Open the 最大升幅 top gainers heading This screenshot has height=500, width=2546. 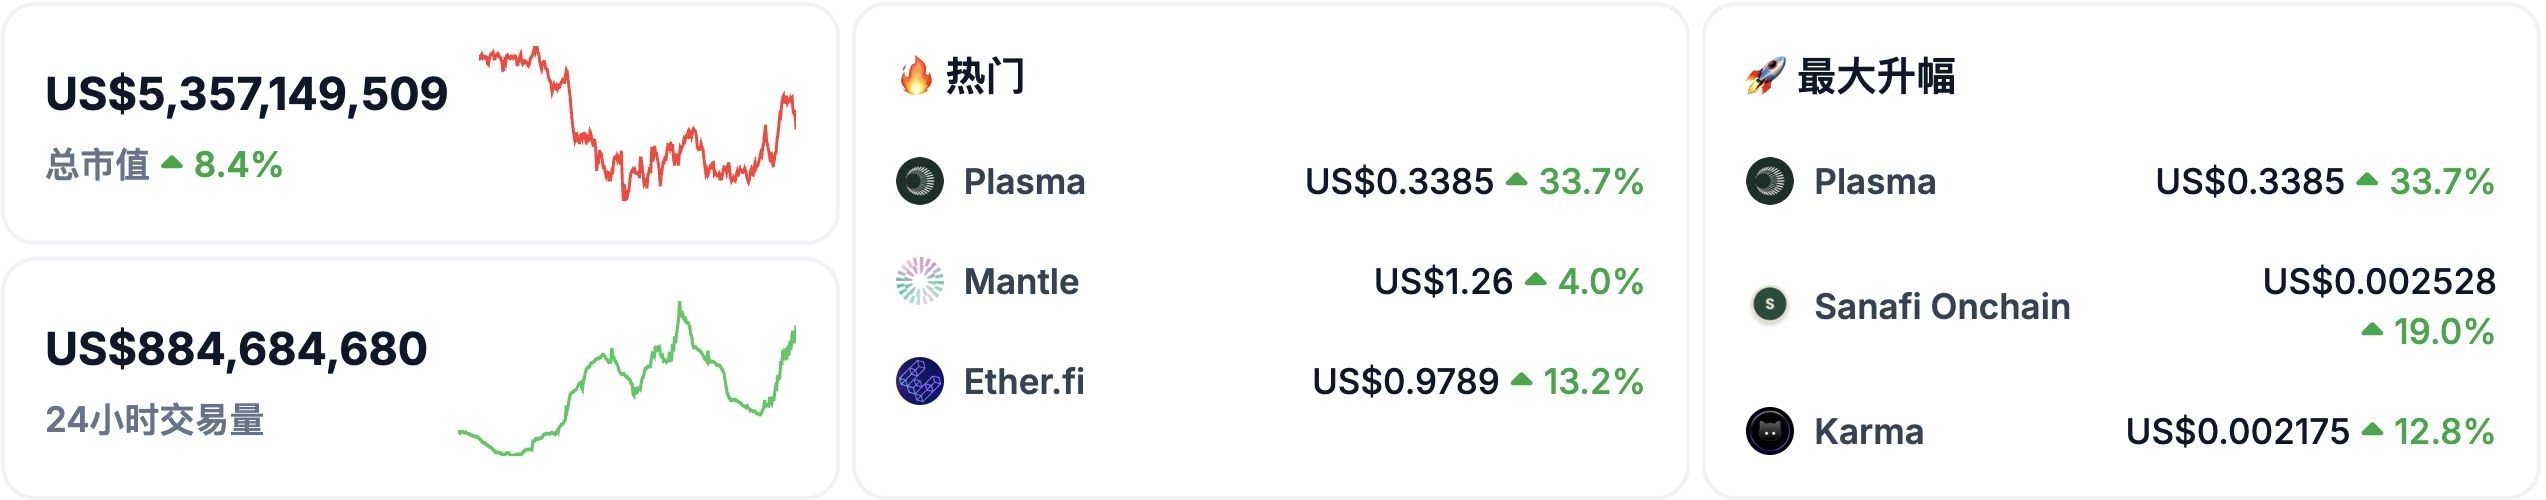[x=1876, y=76]
